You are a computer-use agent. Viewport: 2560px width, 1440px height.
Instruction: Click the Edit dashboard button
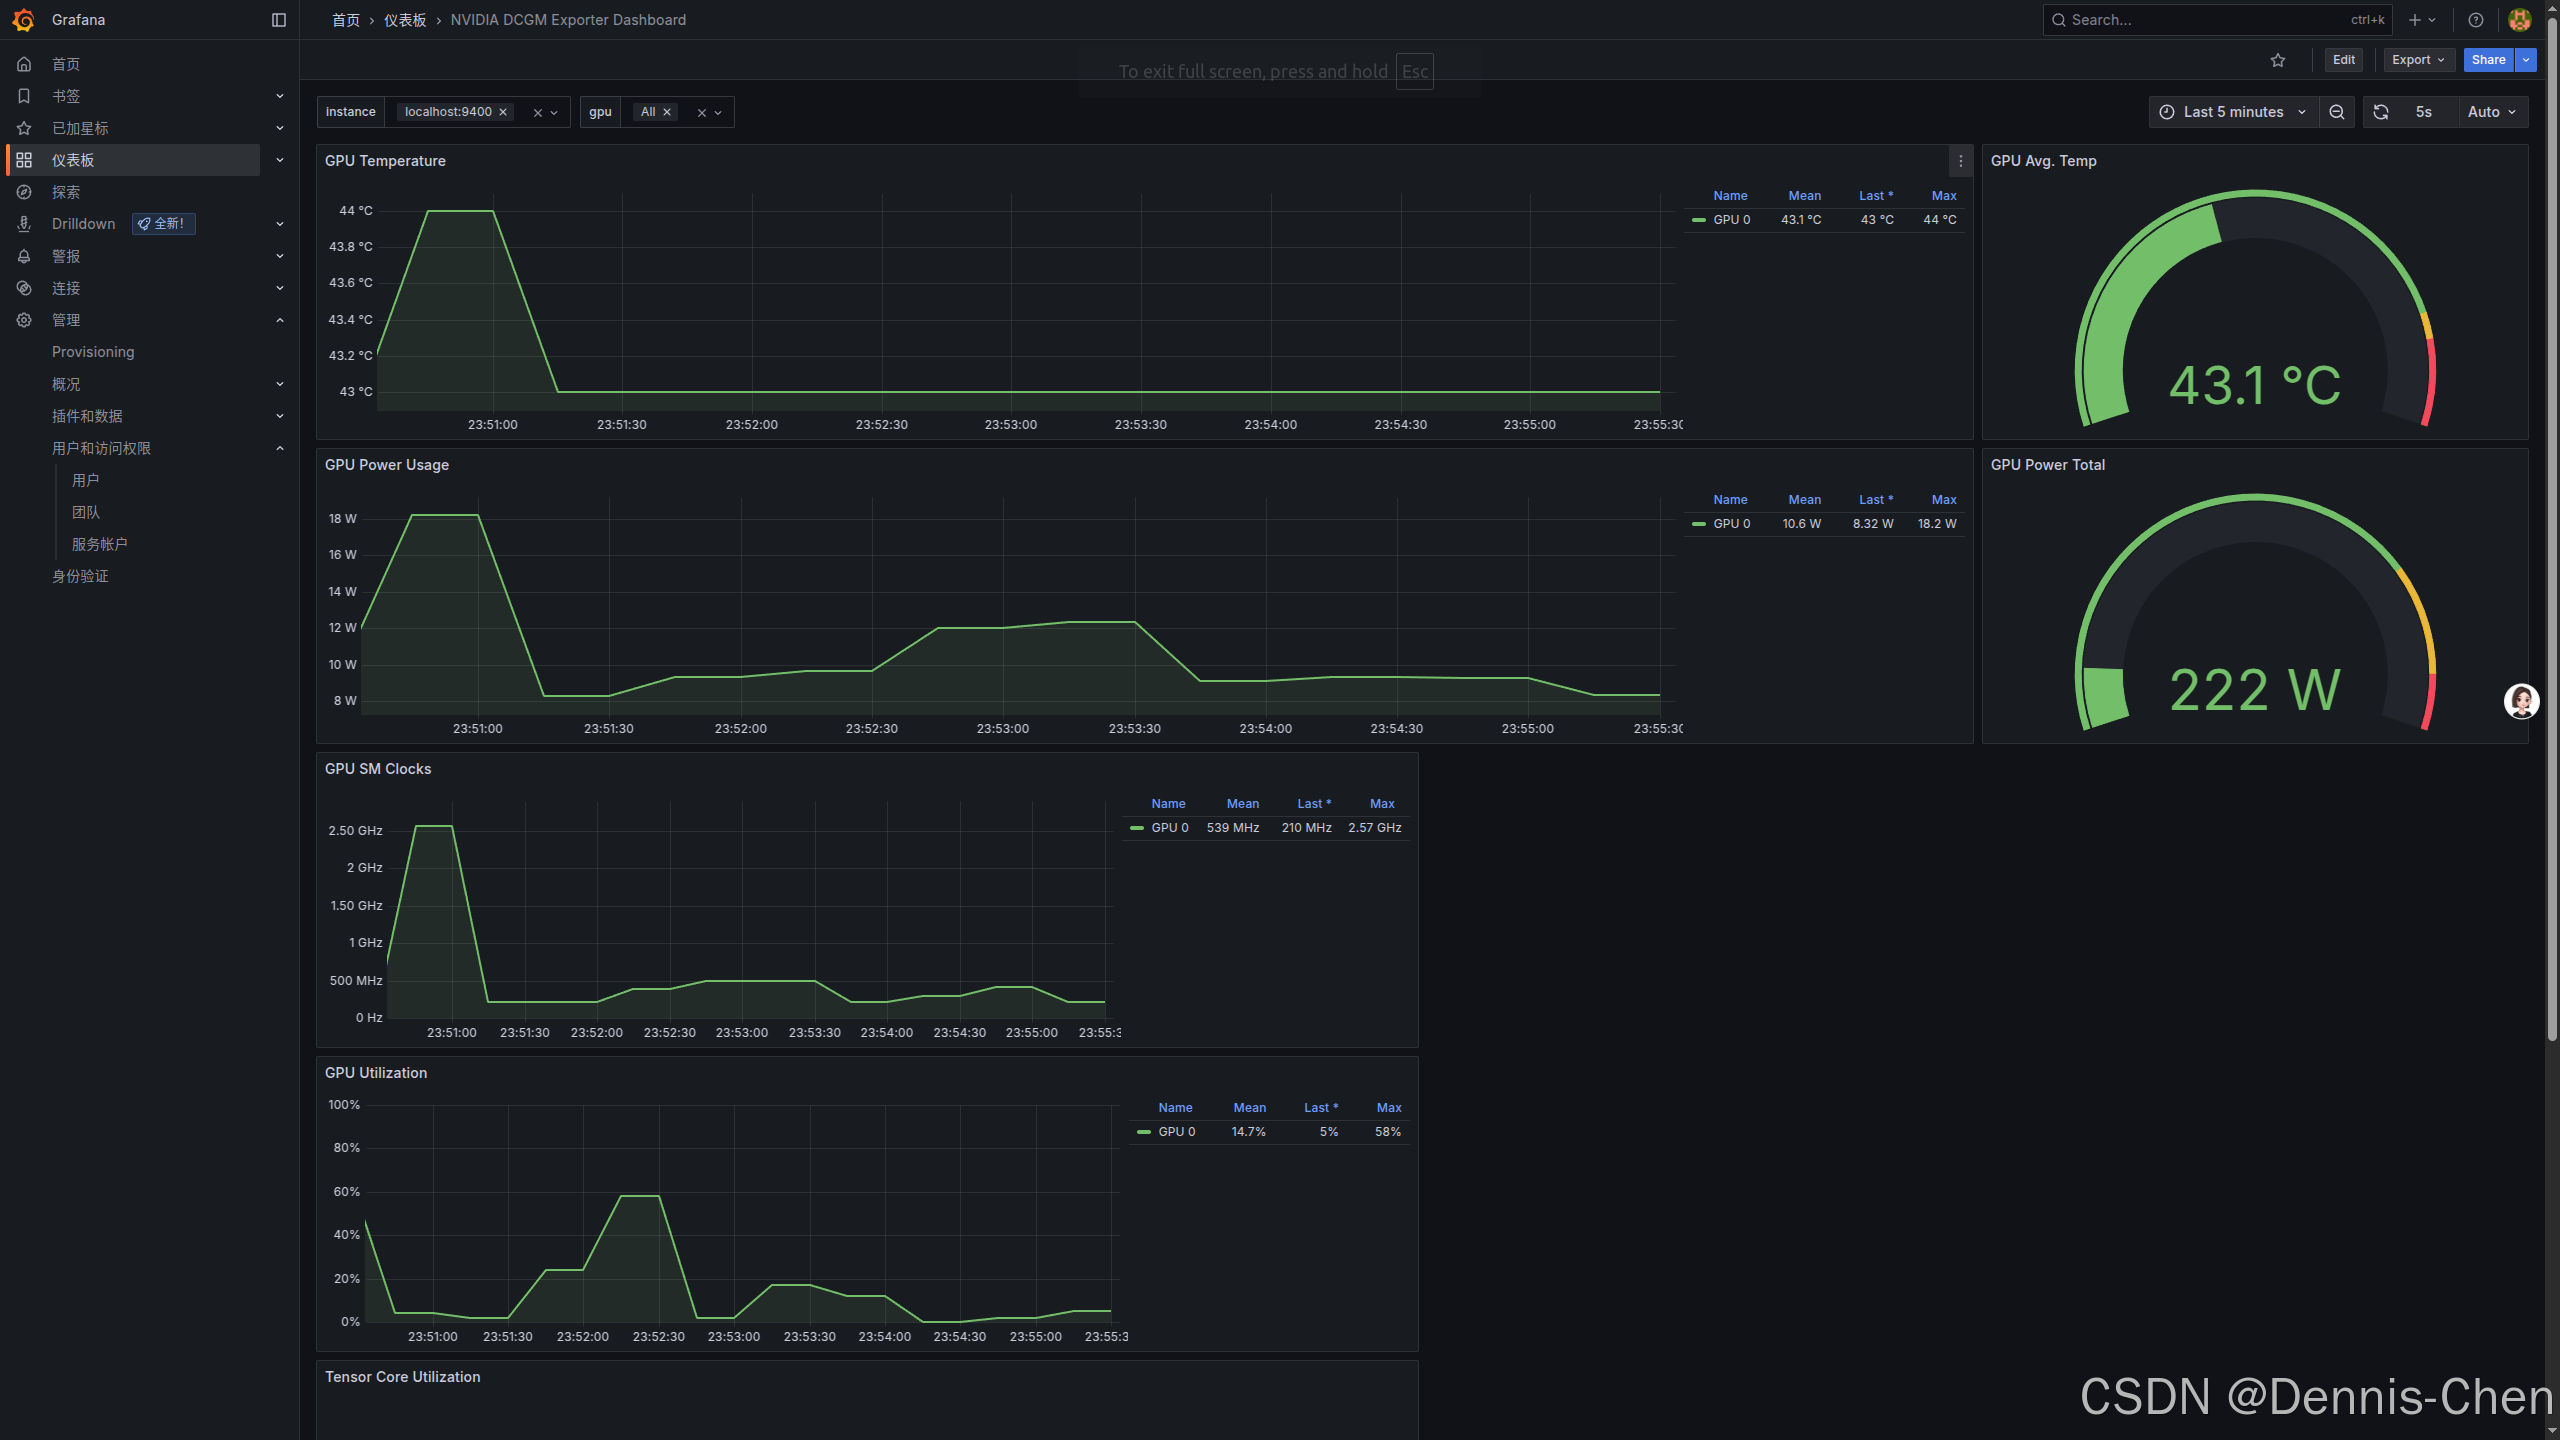[x=2343, y=60]
